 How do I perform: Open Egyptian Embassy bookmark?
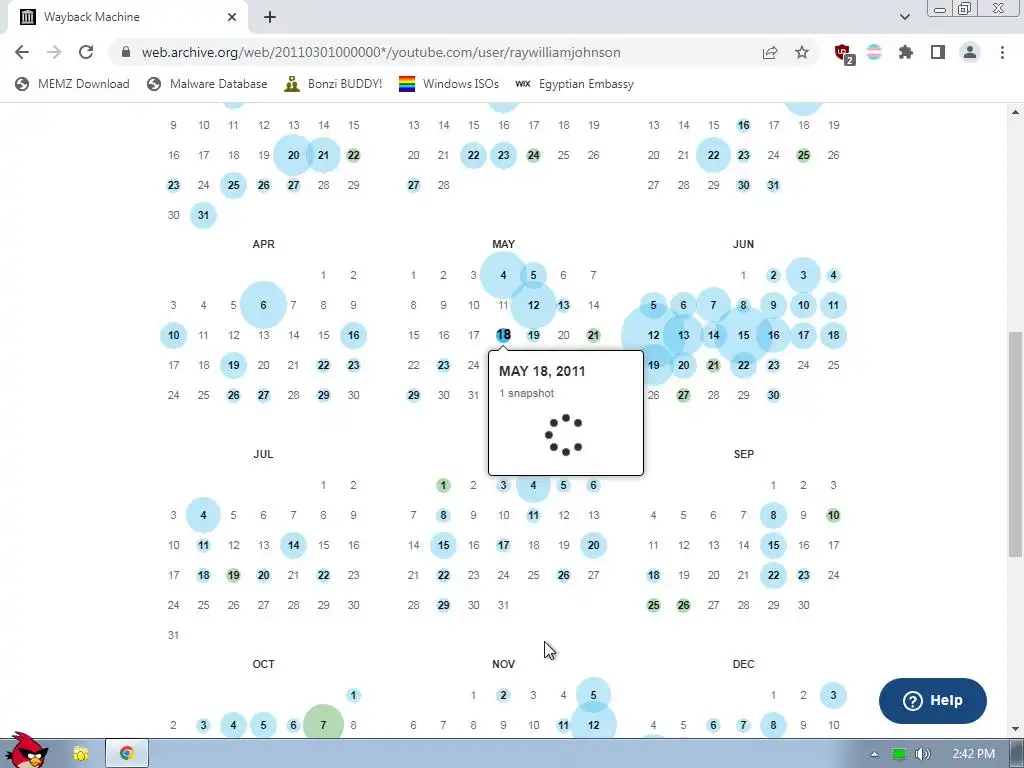pyautogui.click(x=574, y=84)
